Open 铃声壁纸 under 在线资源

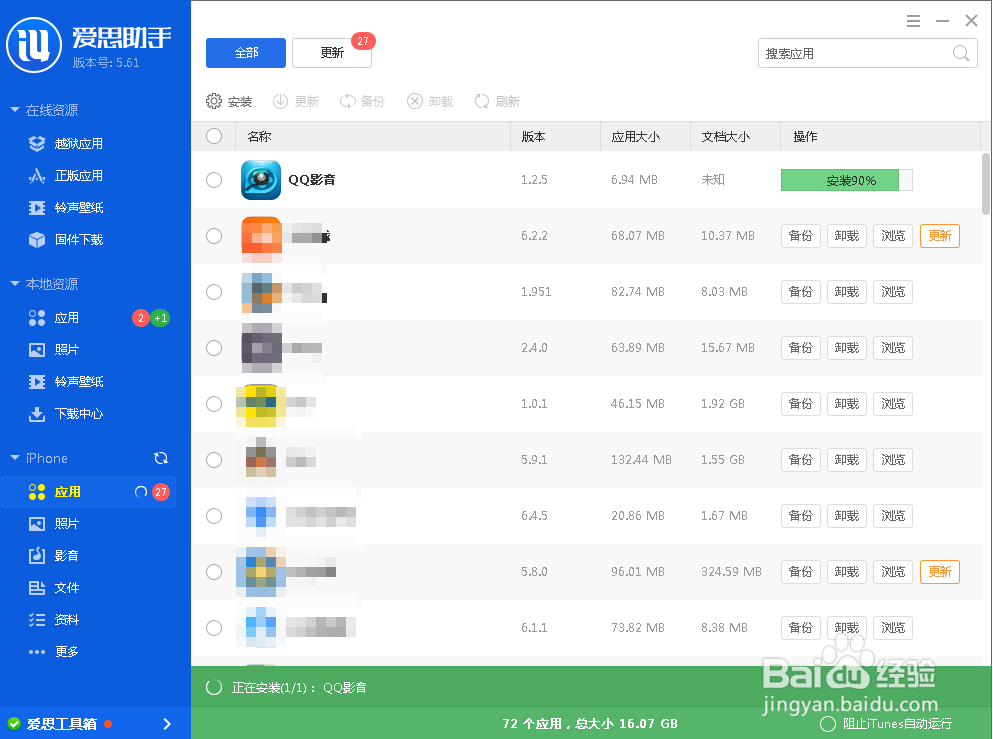click(x=66, y=208)
